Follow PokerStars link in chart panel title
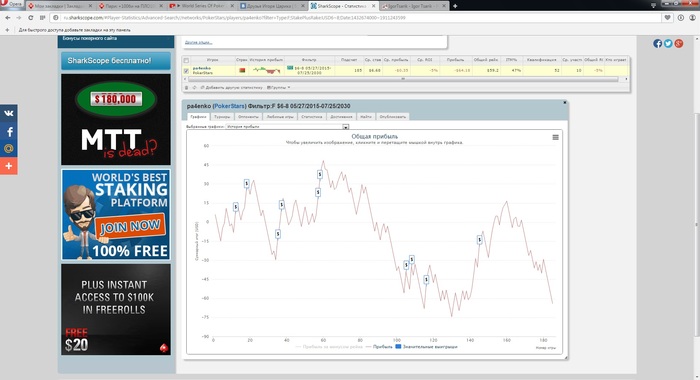The height and width of the screenshot is (380, 700). point(229,106)
